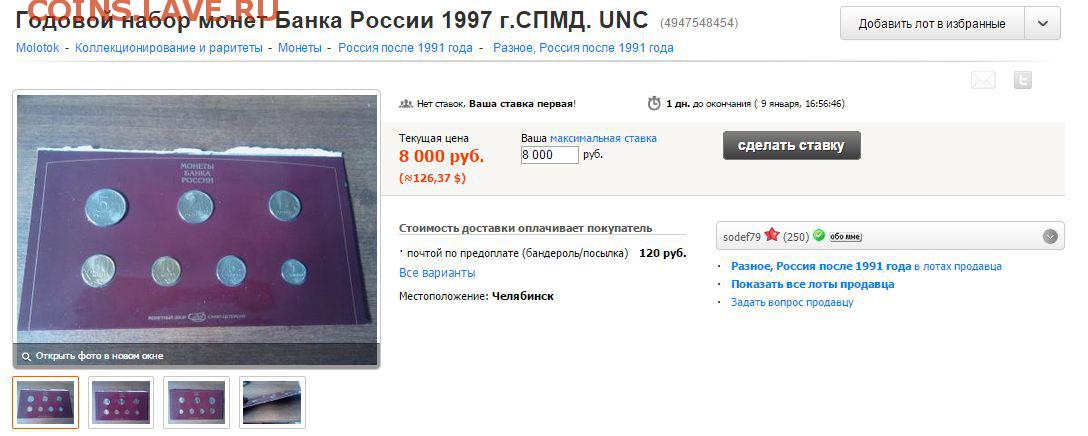The height and width of the screenshot is (436, 1088).
Task: Click the clock icon near time remaining
Action: (654, 103)
